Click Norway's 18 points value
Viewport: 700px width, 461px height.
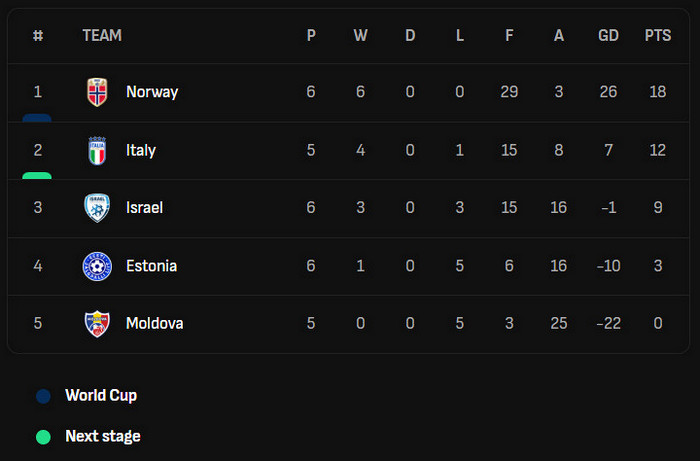(658, 92)
